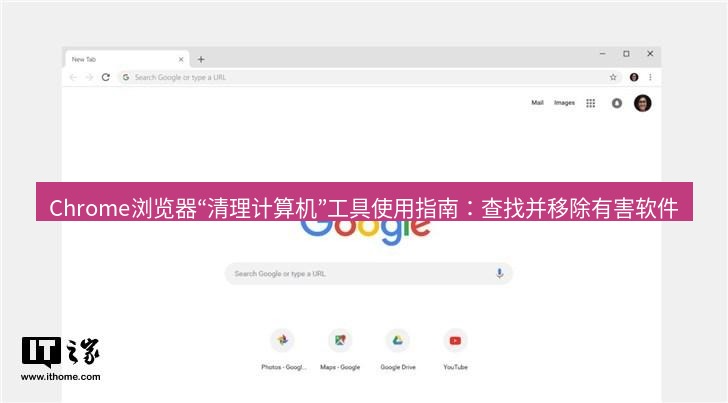Go back with the back arrow
This screenshot has width=728, height=403.
point(73,77)
